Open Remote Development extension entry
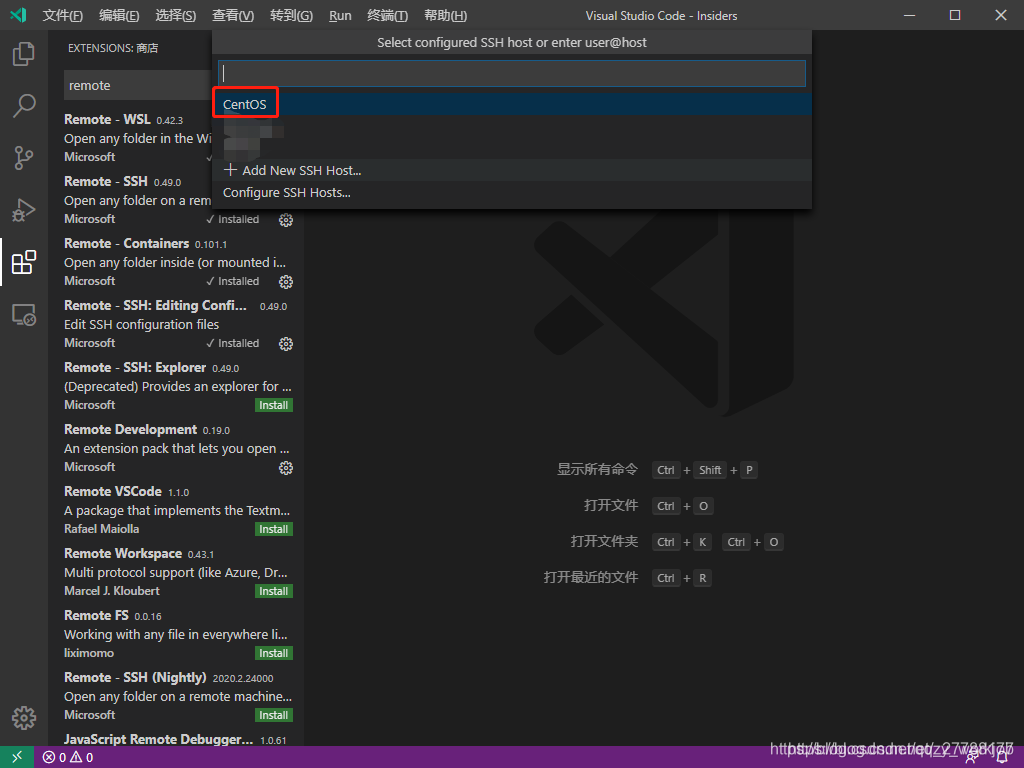The width and height of the screenshot is (1024, 768). (176, 448)
